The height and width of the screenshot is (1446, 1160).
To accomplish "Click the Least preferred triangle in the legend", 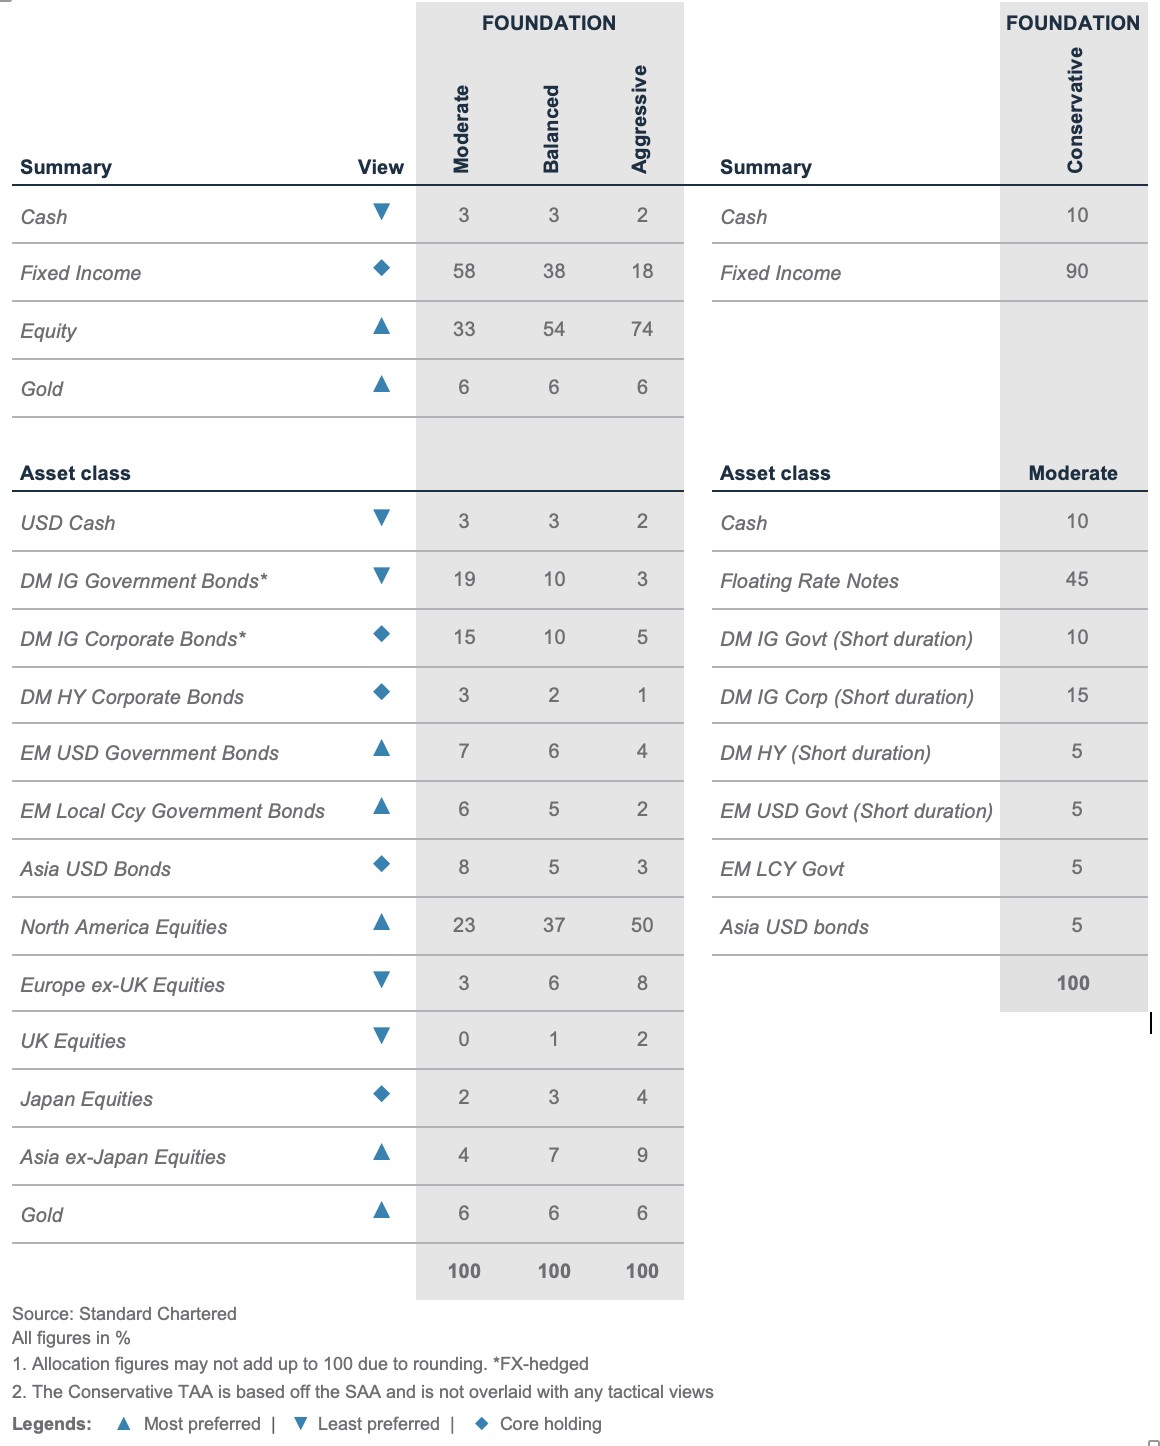I will point(300,1424).
